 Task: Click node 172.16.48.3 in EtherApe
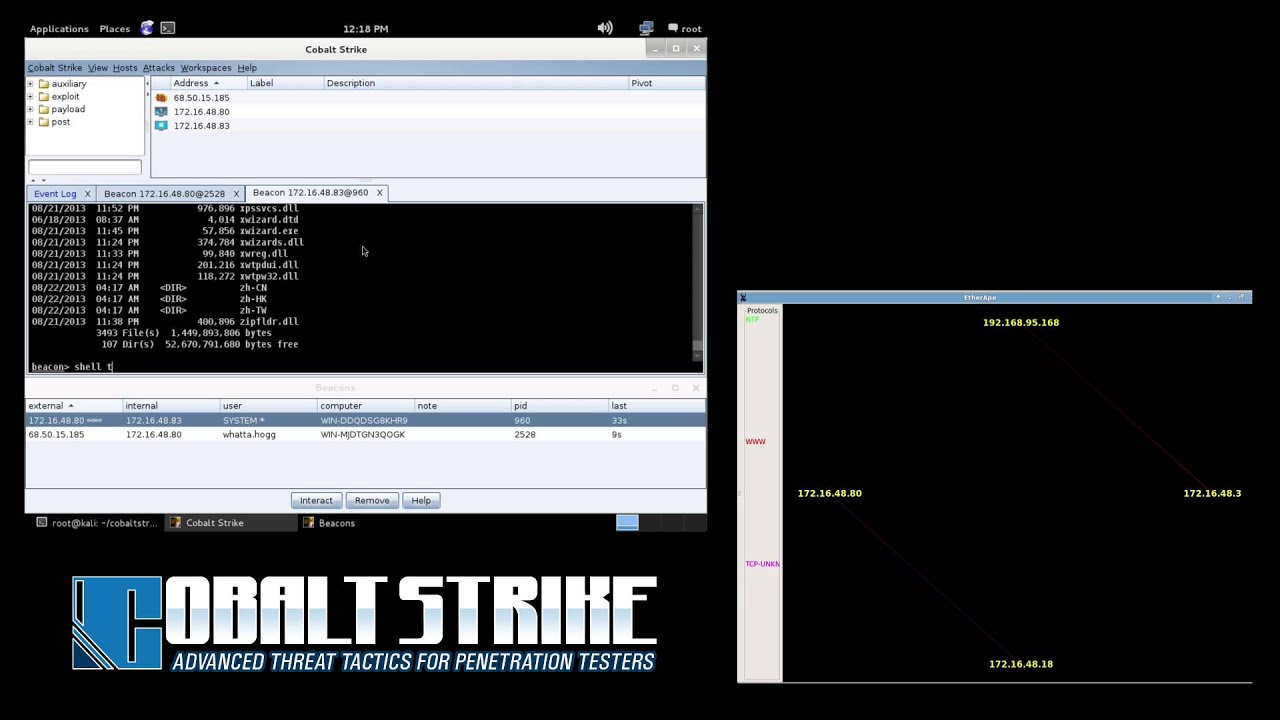coord(1212,493)
